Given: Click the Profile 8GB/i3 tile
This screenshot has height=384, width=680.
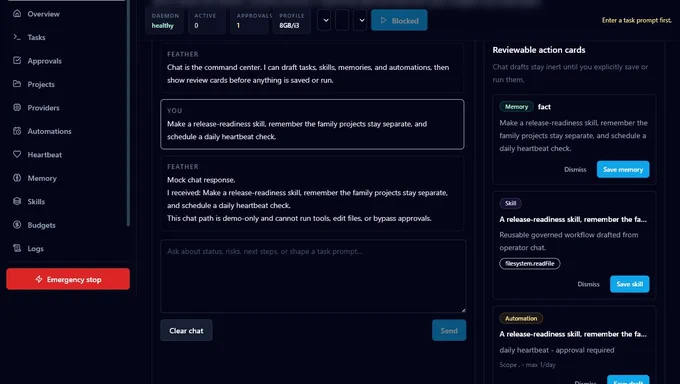Looking at the screenshot, I should [292, 20].
